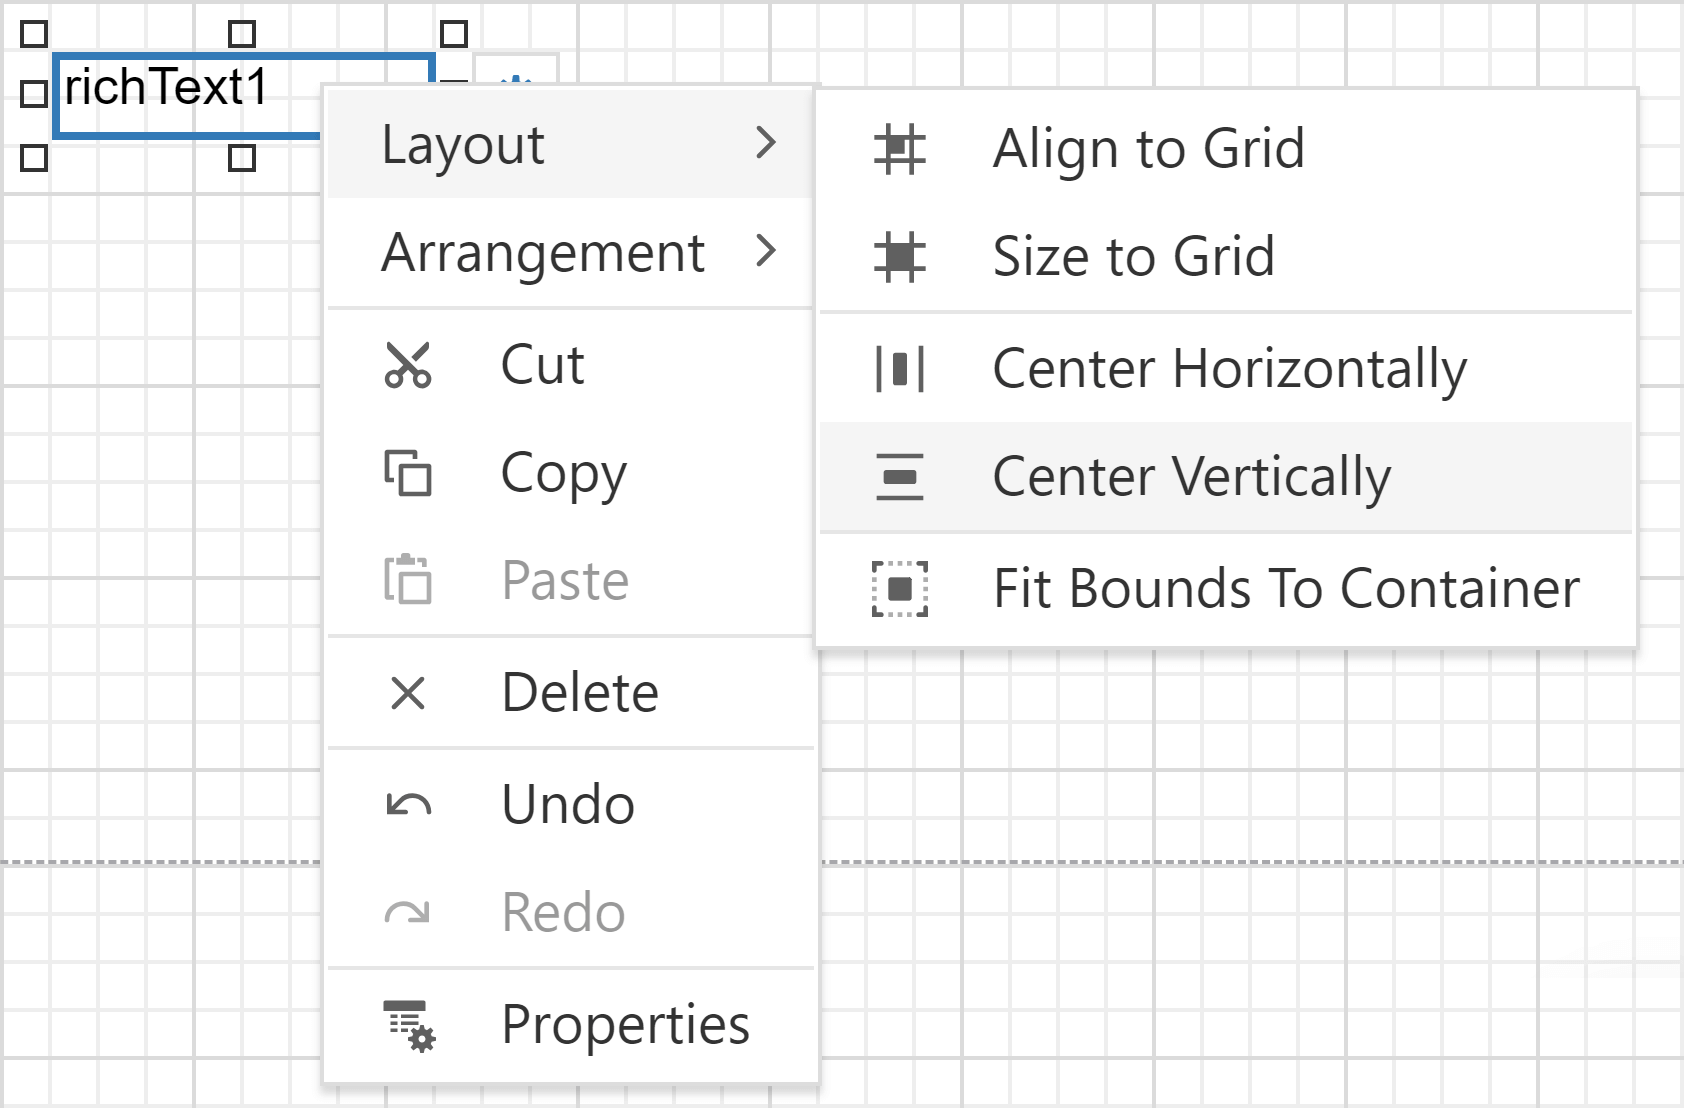The image size is (1684, 1108).
Task: Click the Undo arrow icon
Action: click(x=409, y=803)
